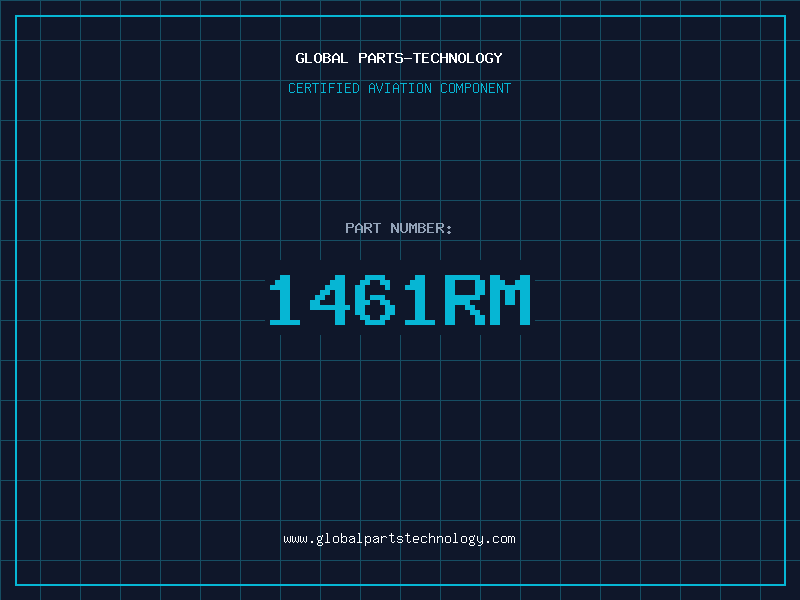
Task: Click the word NUMBER: in the part label
Action: tap(421, 228)
